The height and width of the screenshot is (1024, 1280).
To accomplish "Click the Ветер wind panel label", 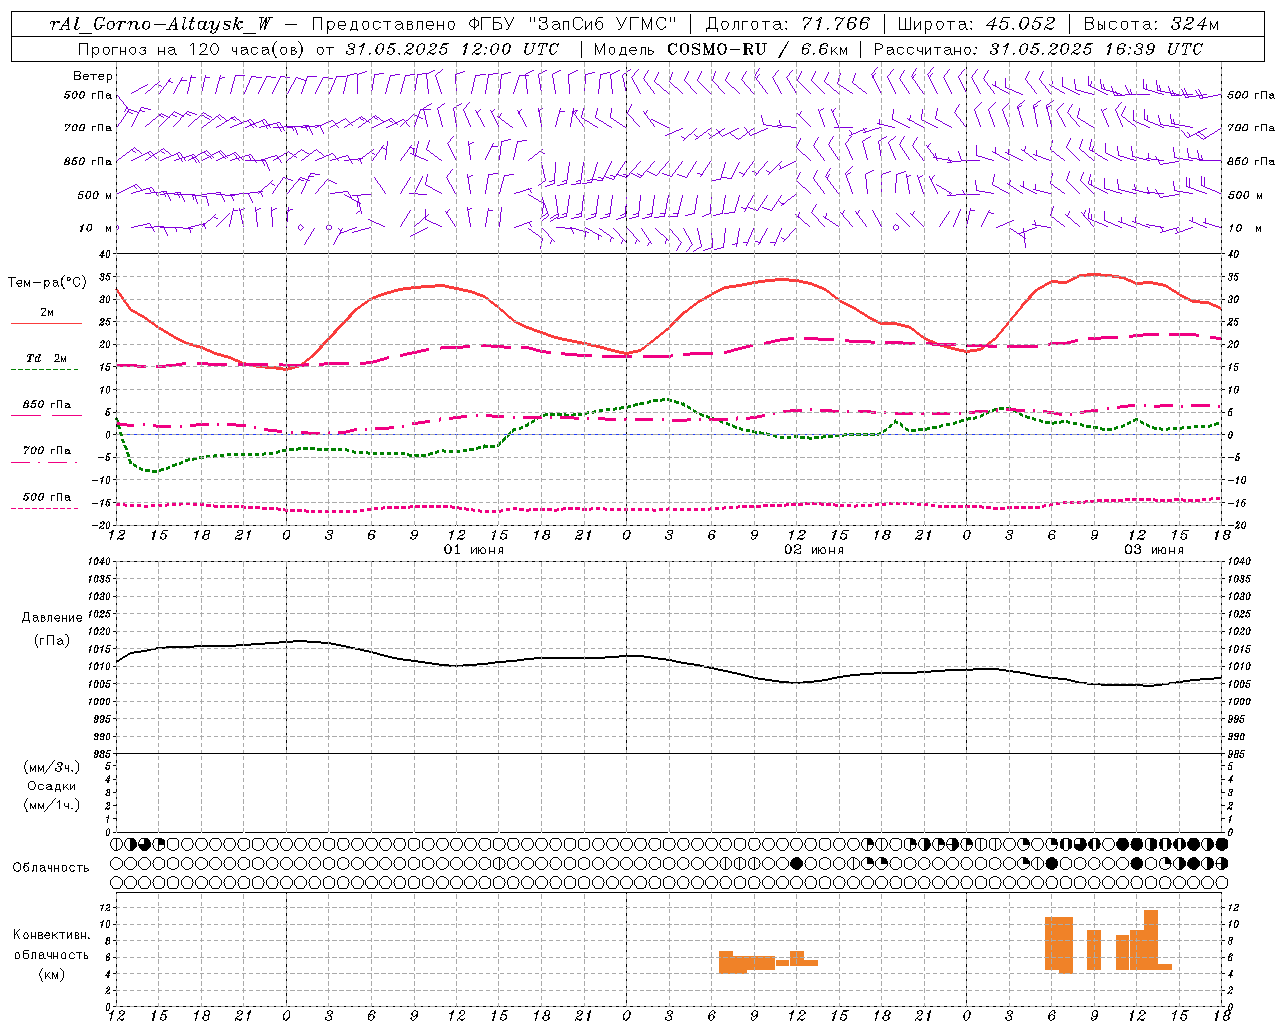I will [92, 76].
